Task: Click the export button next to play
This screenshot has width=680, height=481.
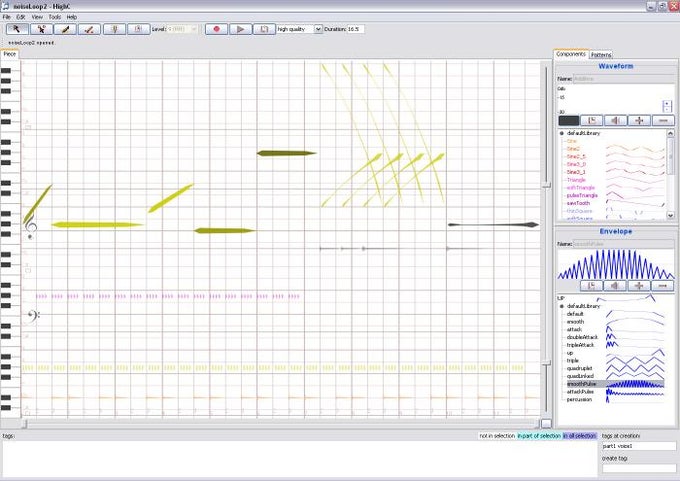Action: click(x=264, y=29)
